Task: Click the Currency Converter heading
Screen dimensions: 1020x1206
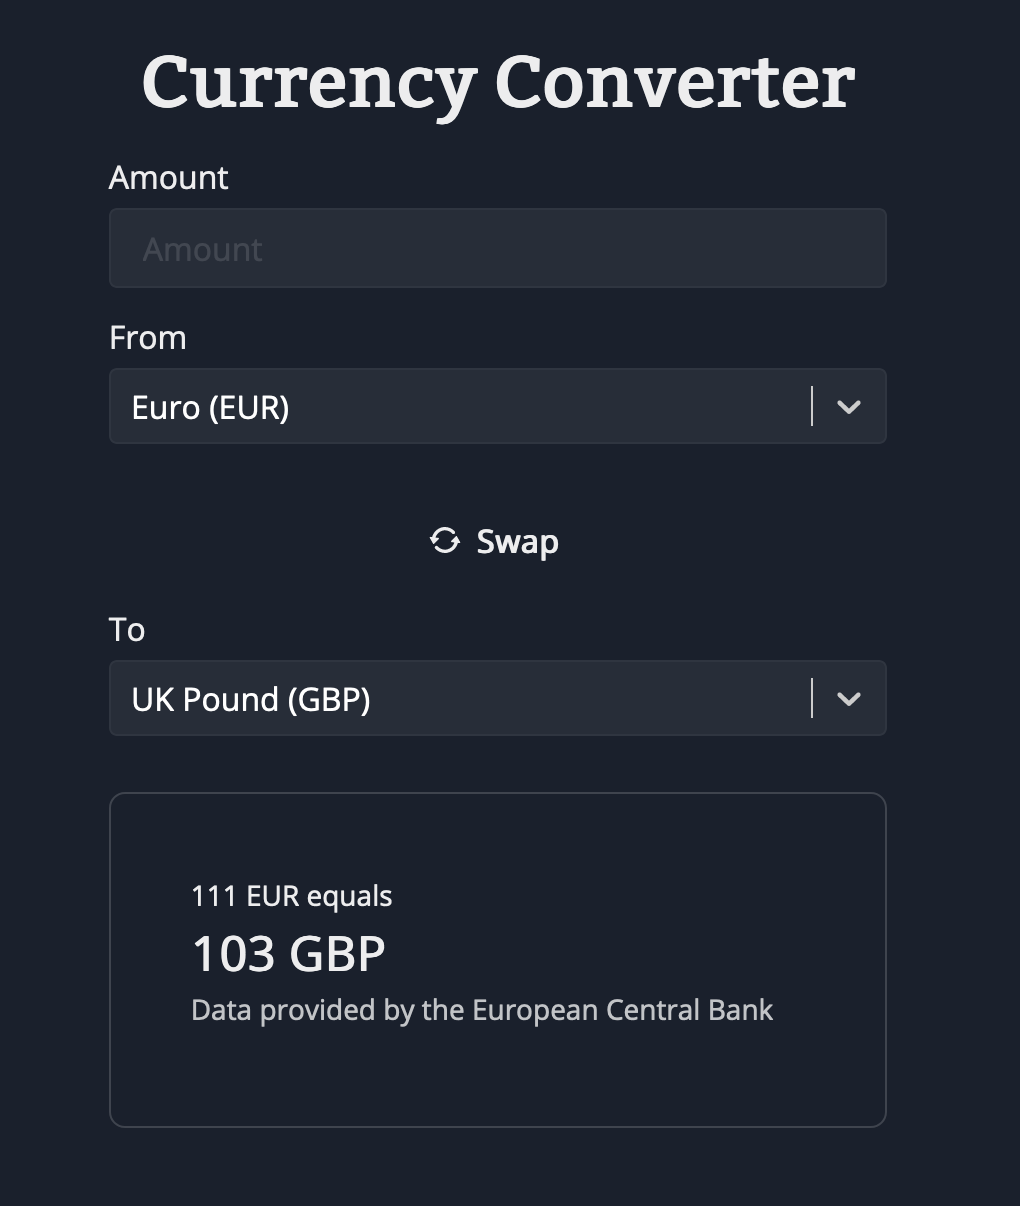Action: pos(498,82)
